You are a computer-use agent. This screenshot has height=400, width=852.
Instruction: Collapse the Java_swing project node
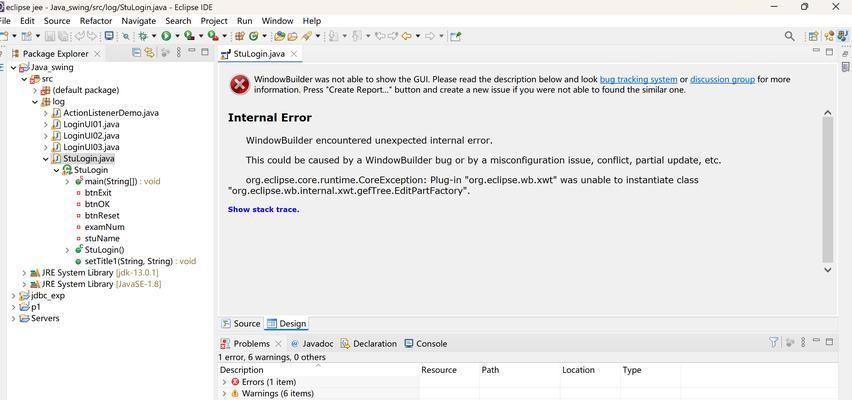(13, 67)
